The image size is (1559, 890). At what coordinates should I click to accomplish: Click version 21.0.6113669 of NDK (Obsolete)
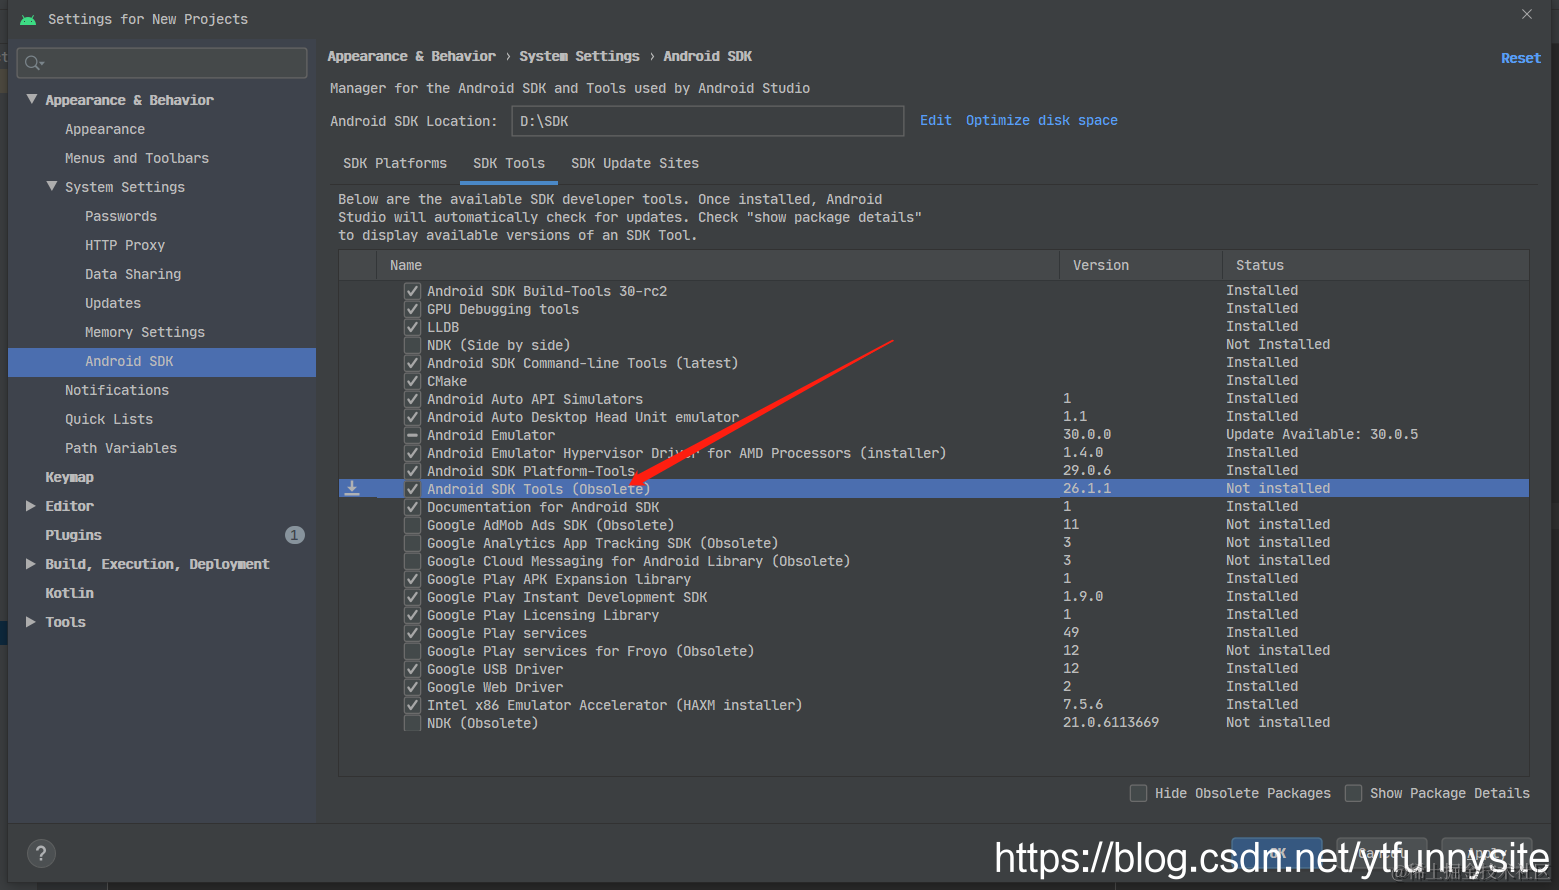(1111, 722)
